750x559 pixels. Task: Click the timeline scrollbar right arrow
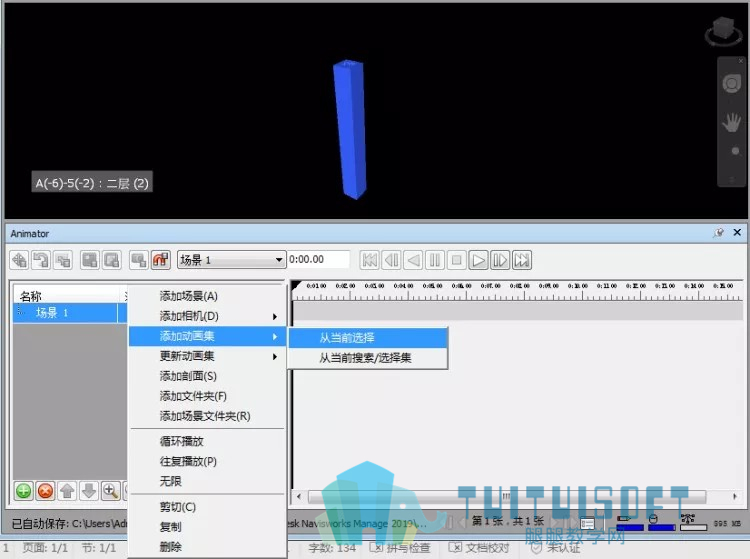[735, 496]
